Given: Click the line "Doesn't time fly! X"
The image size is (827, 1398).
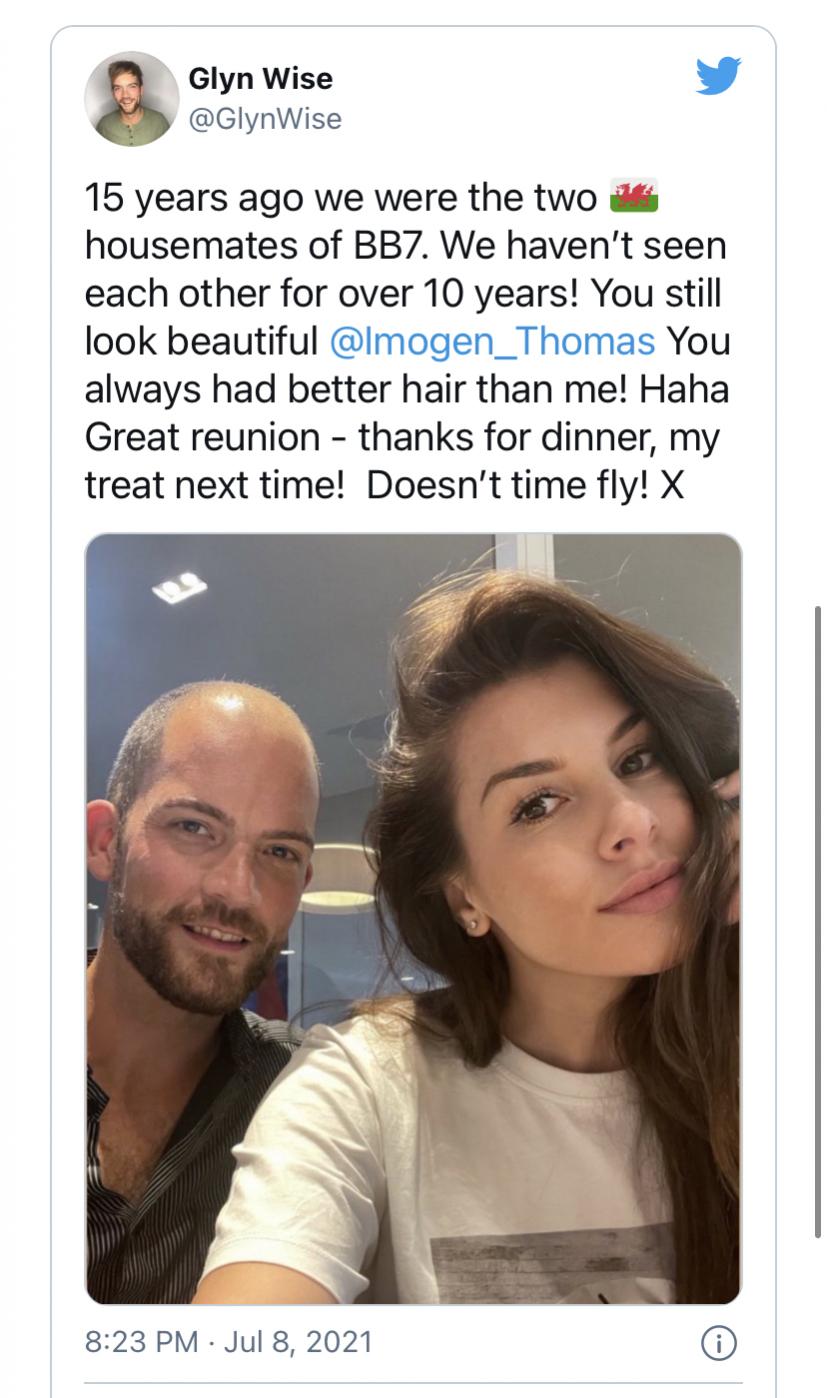Looking at the screenshot, I should tap(525, 486).
